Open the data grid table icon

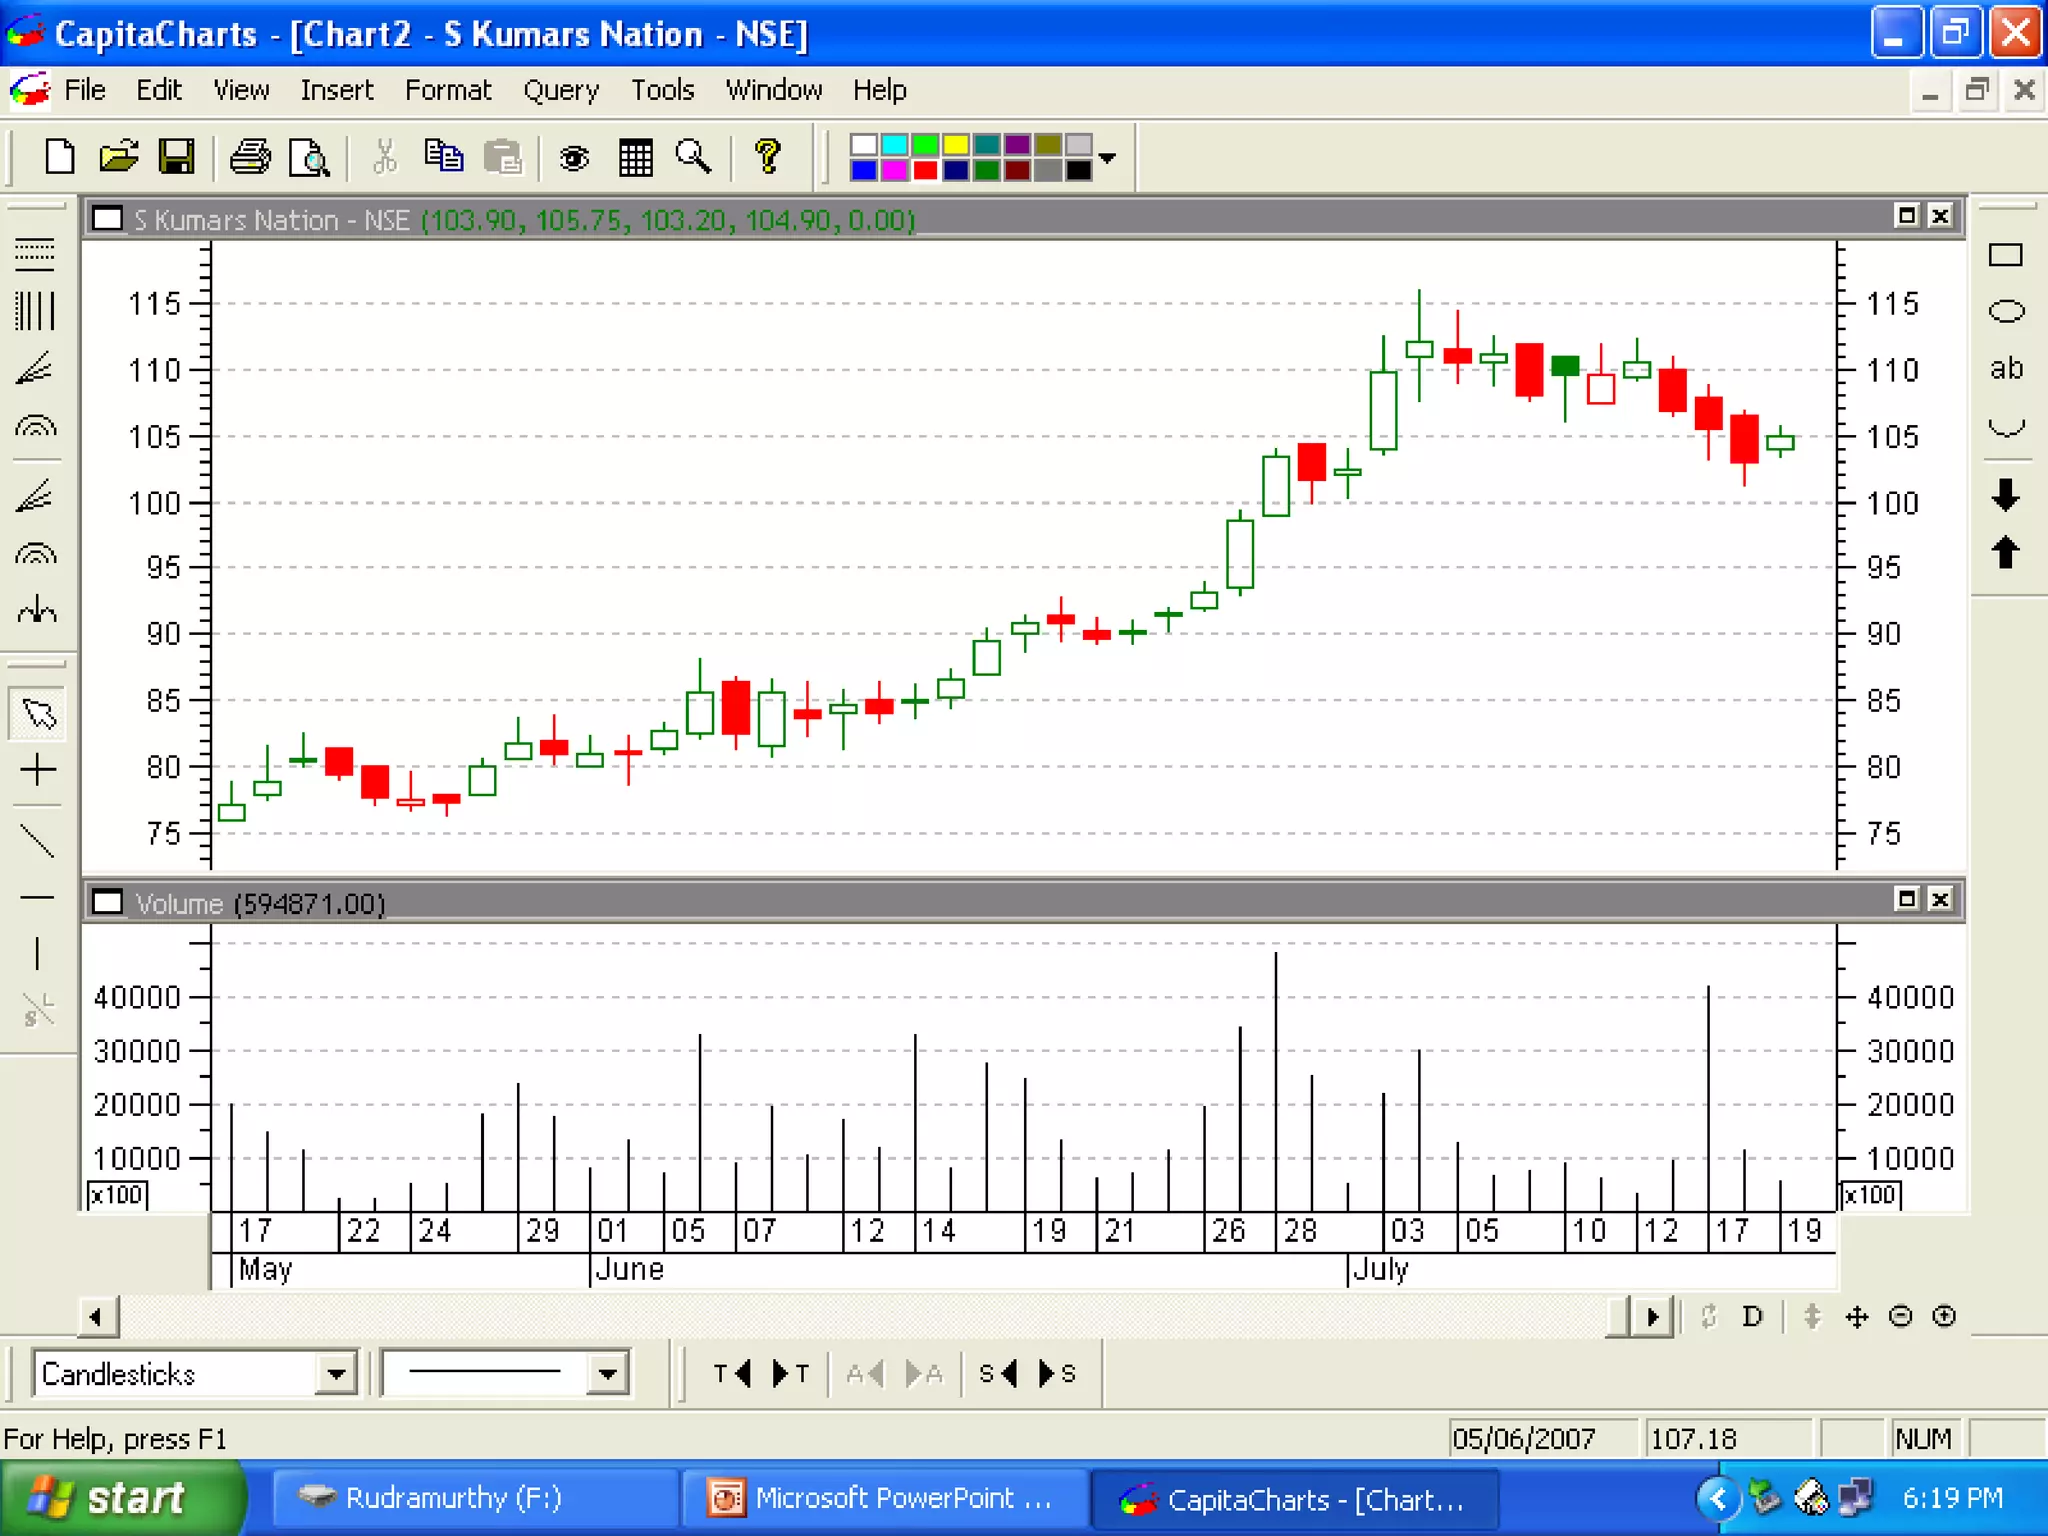pos(635,157)
